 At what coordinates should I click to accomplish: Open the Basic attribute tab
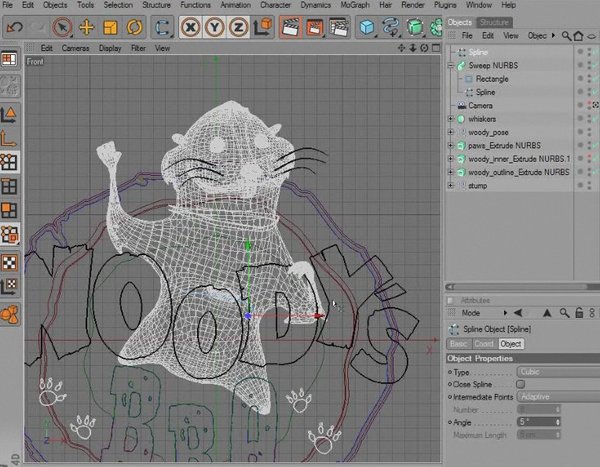[x=458, y=344]
